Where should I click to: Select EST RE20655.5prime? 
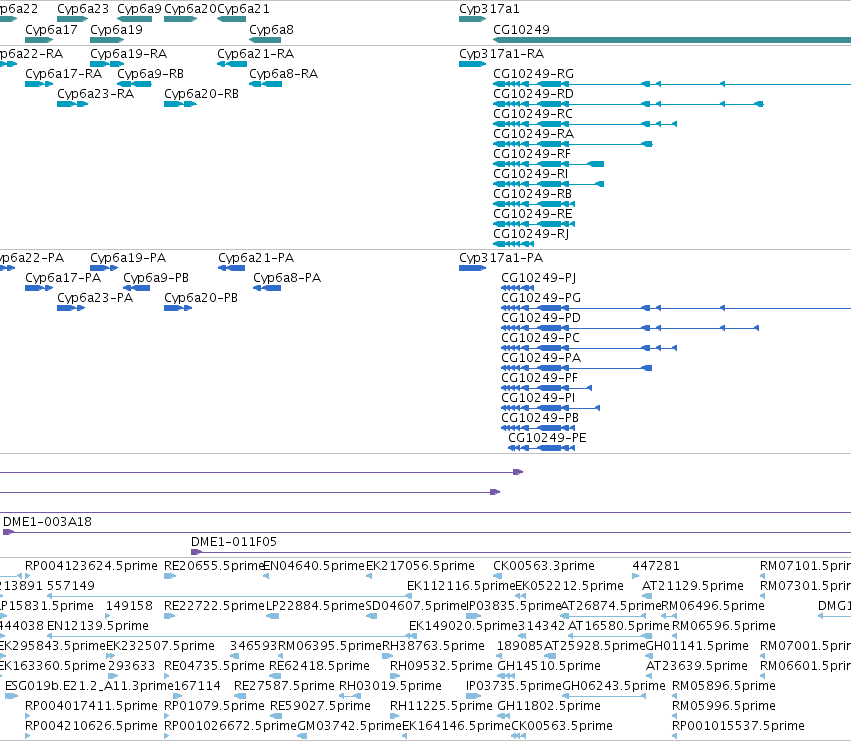pyautogui.click(x=214, y=566)
